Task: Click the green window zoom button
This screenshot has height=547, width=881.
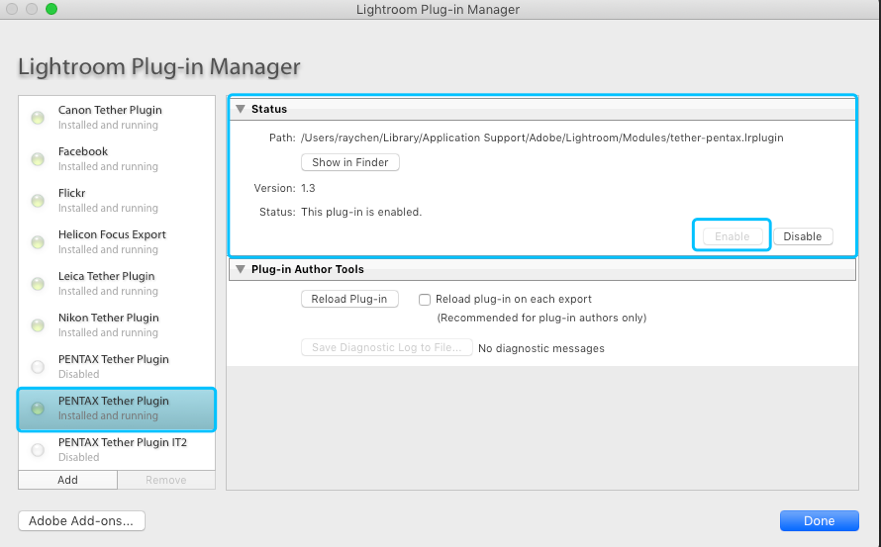Action: (51, 9)
